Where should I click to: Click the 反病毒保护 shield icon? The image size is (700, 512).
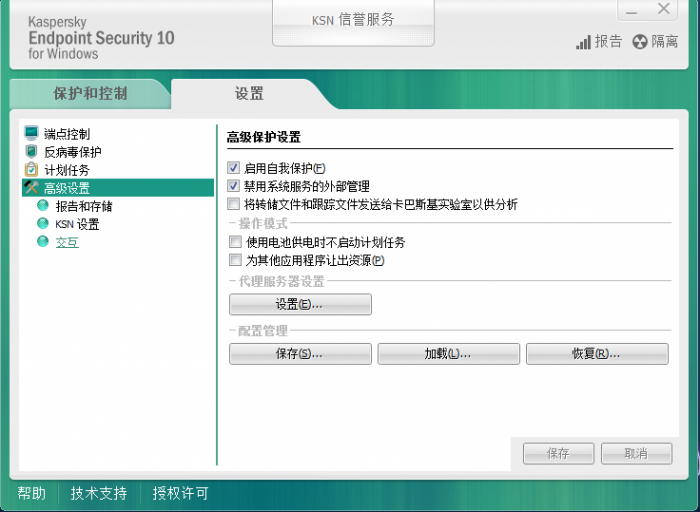(31, 151)
